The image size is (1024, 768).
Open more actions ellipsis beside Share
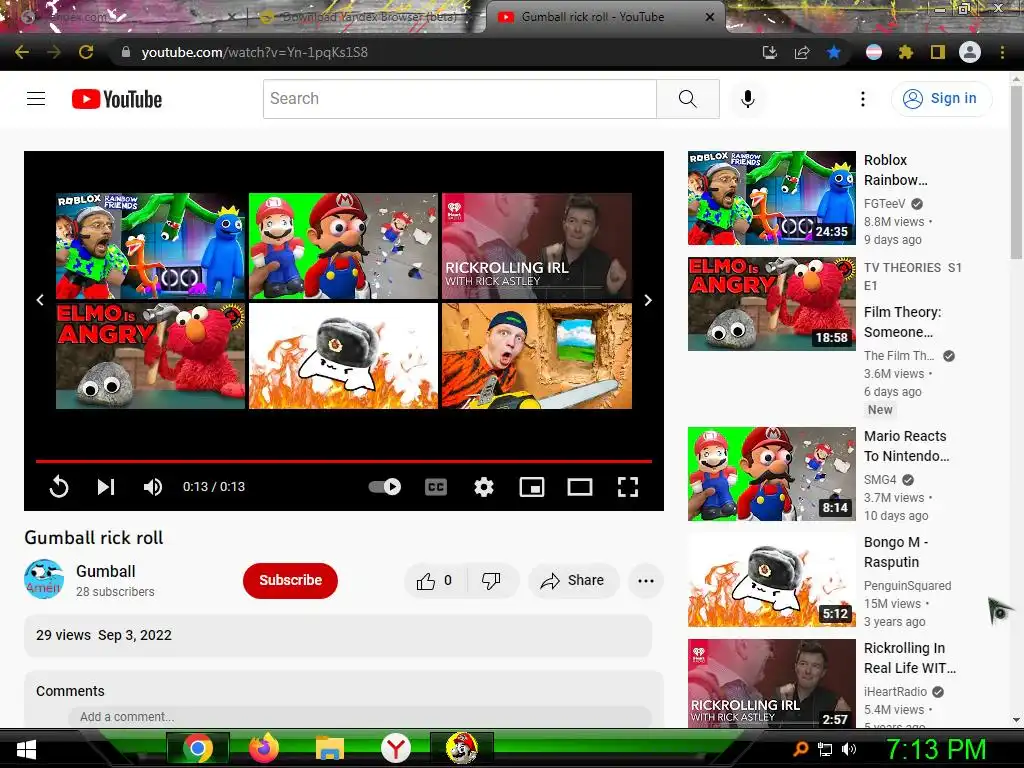click(x=646, y=581)
